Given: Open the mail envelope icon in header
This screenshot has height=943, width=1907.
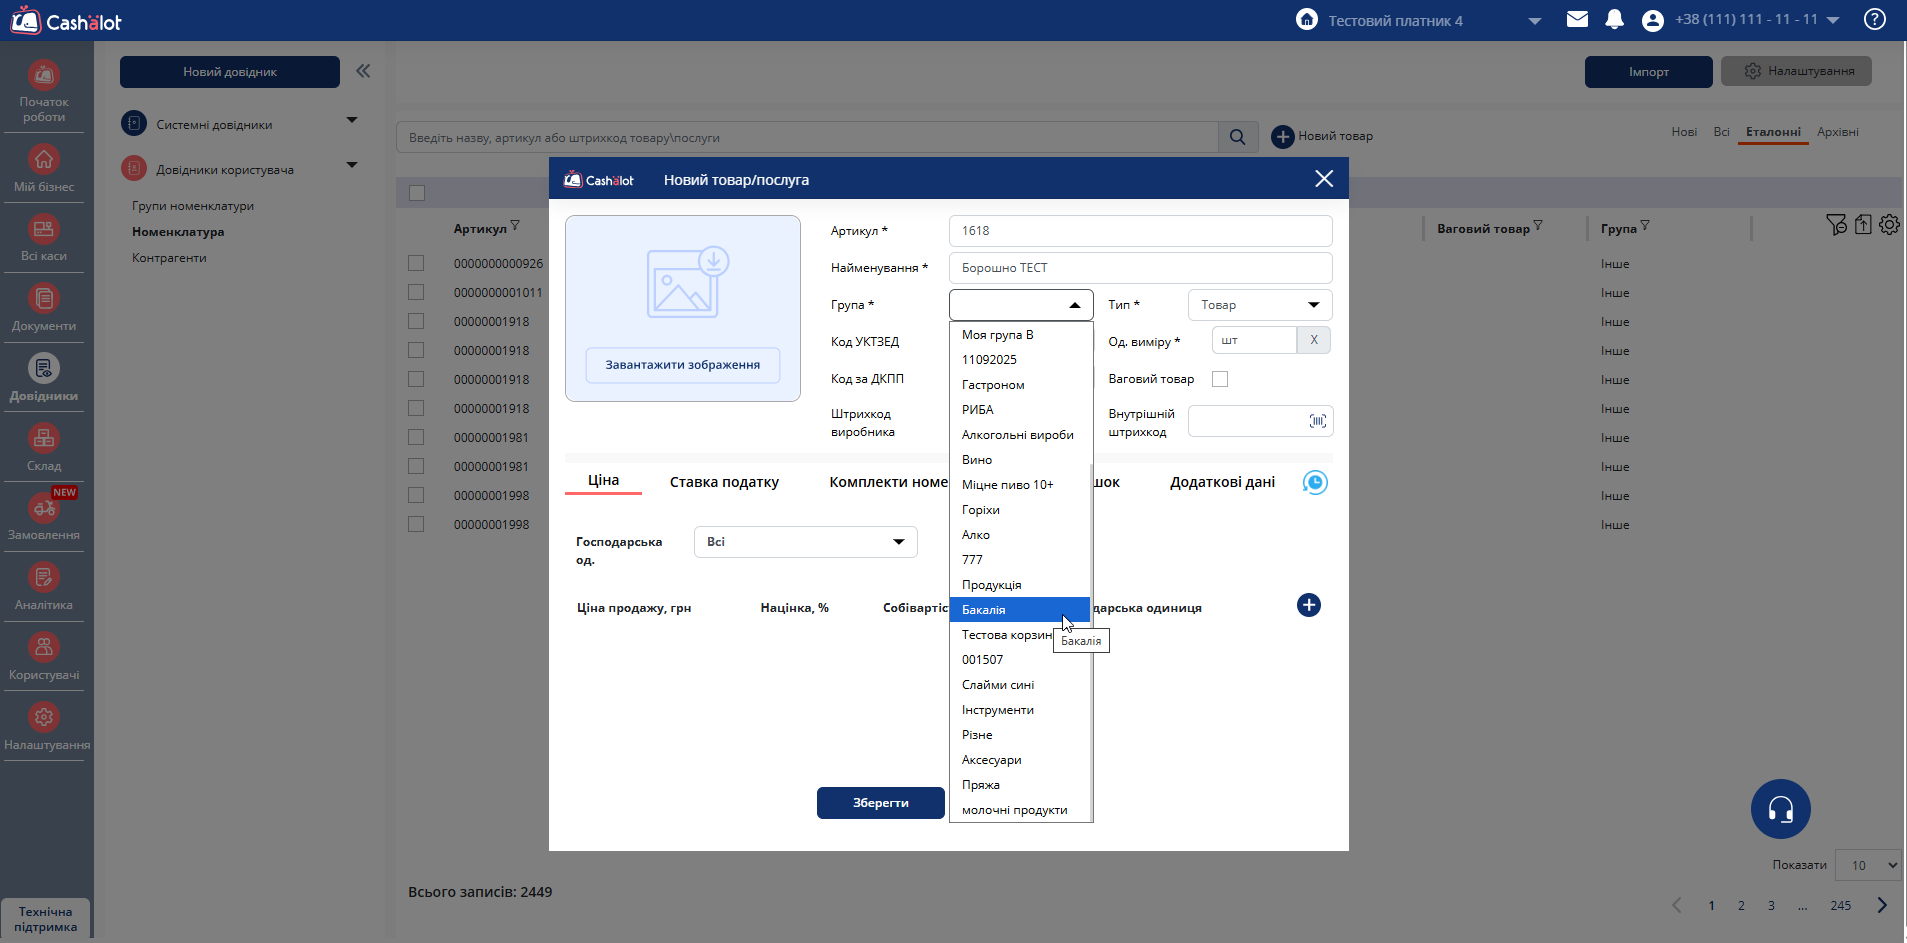Looking at the screenshot, I should [1577, 20].
